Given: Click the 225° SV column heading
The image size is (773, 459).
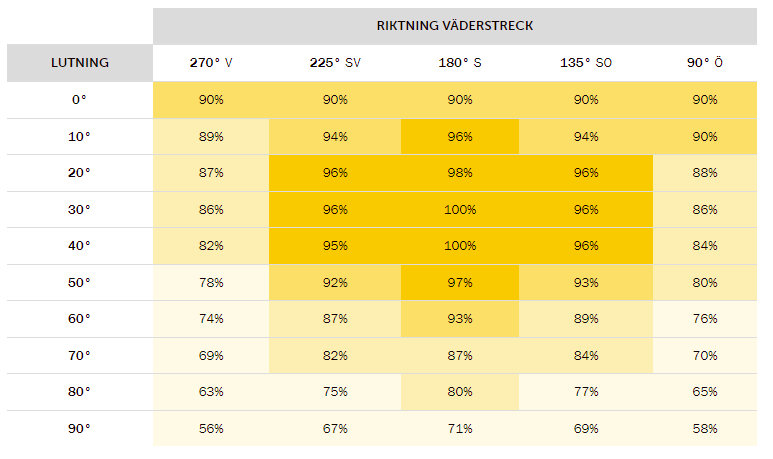Looking at the screenshot, I should (x=335, y=63).
